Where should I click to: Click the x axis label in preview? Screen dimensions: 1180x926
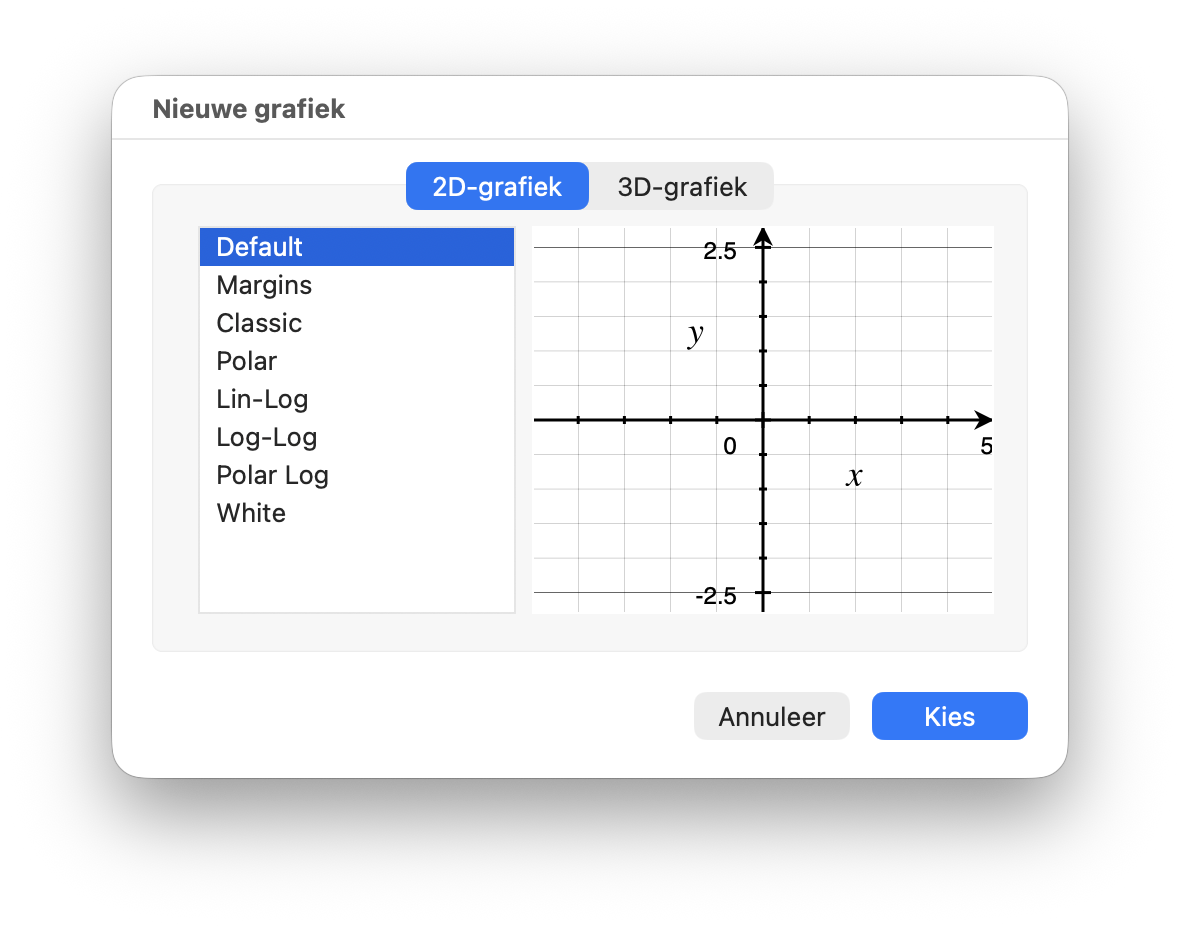click(854, 476)
